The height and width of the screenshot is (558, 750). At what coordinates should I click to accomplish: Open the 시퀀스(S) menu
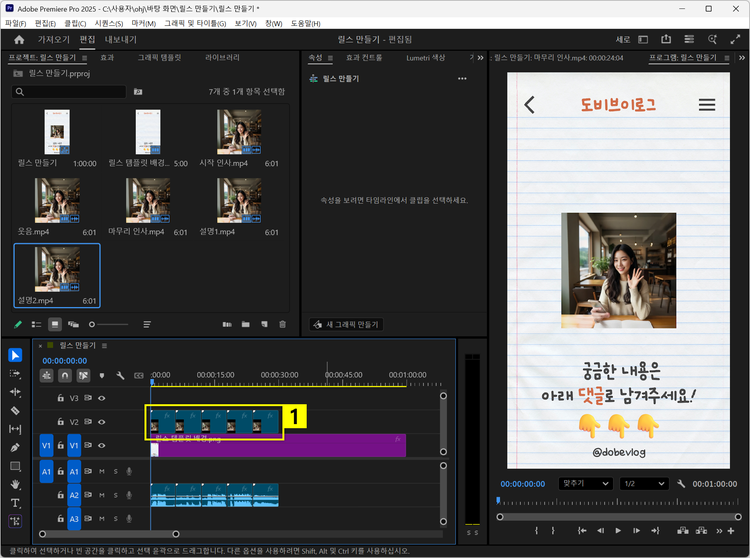click(109, 23)
